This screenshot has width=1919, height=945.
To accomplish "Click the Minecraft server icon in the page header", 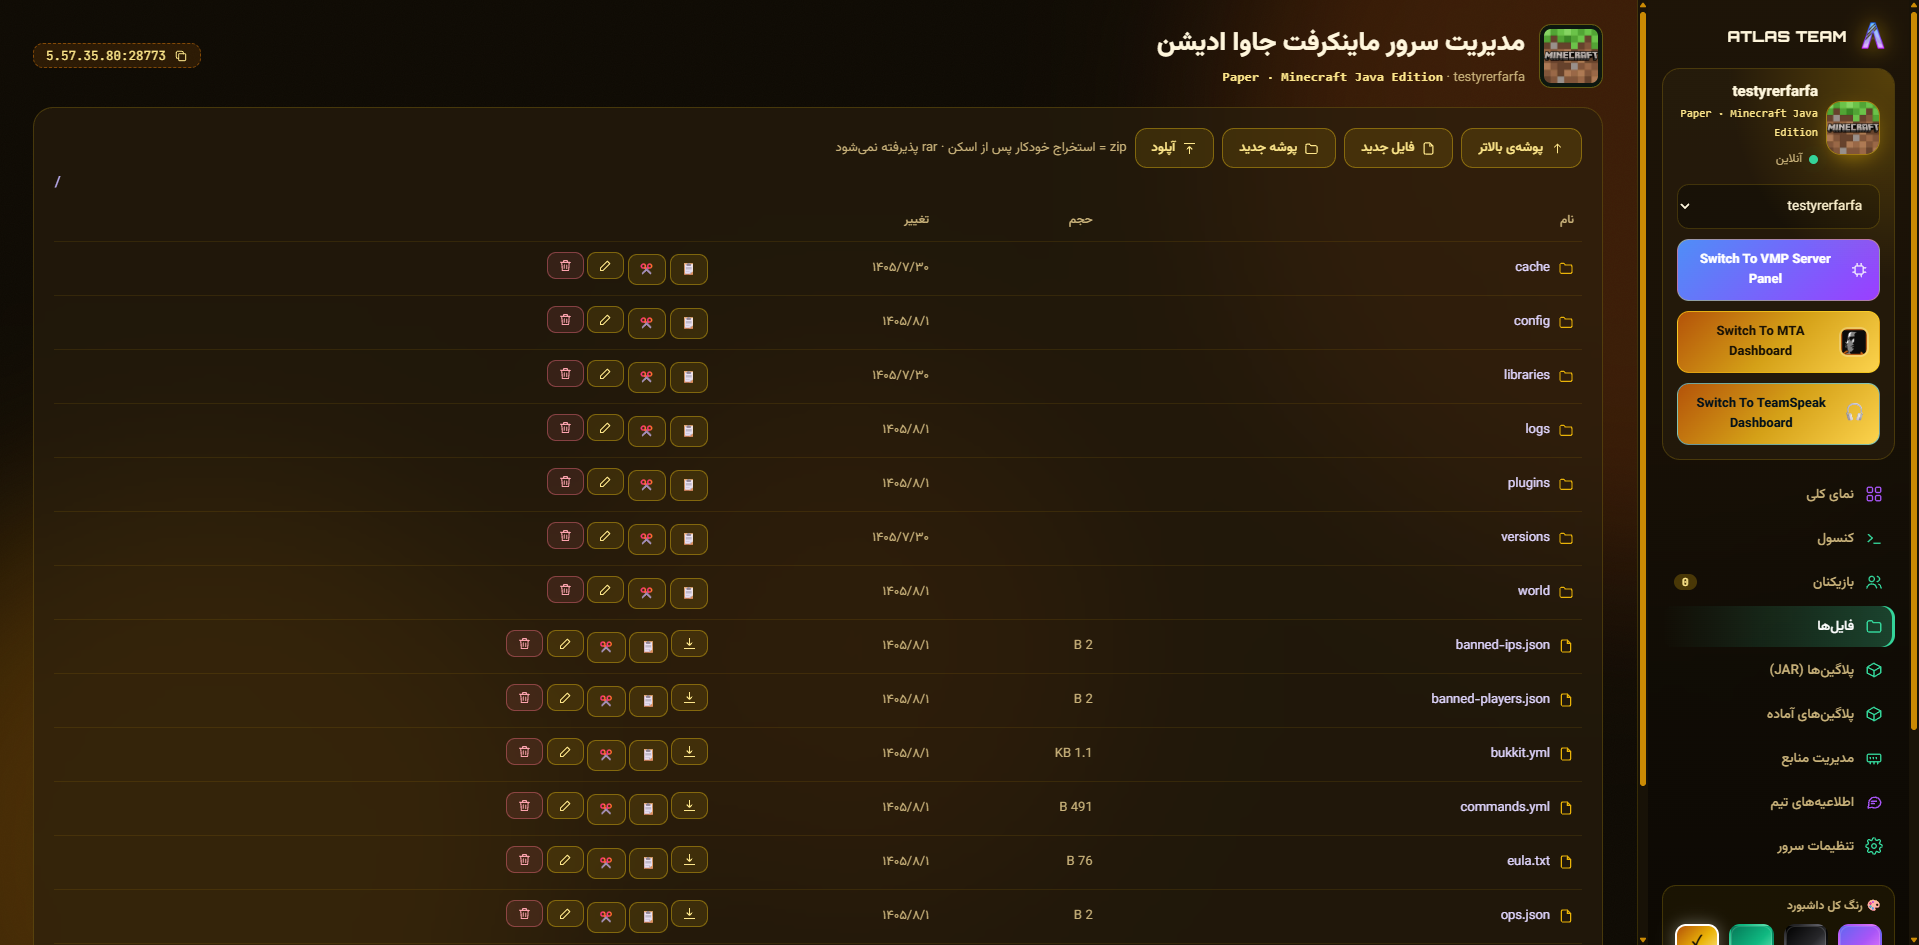I will 1570,56.
